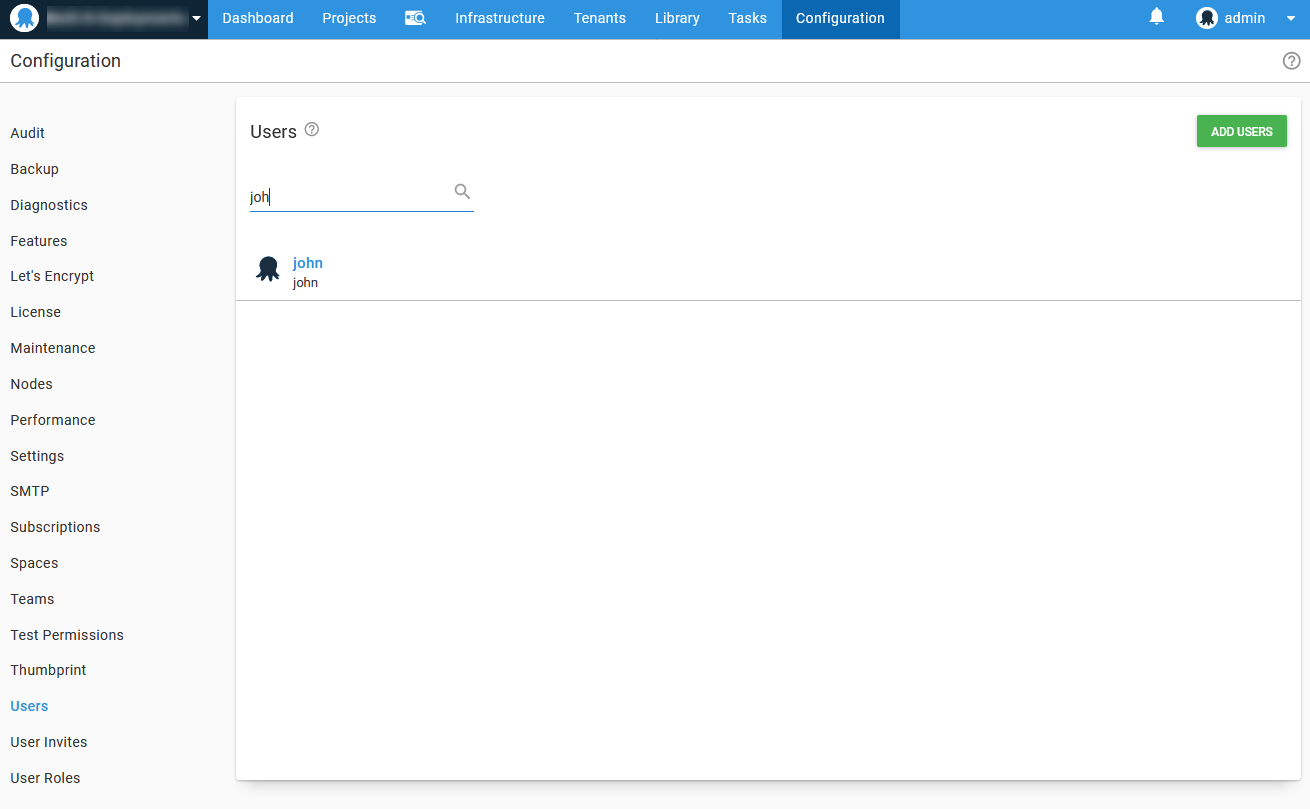1310x809 pixels.
Task: Open Test Permissions sidebar item
Action: [67, 635]
